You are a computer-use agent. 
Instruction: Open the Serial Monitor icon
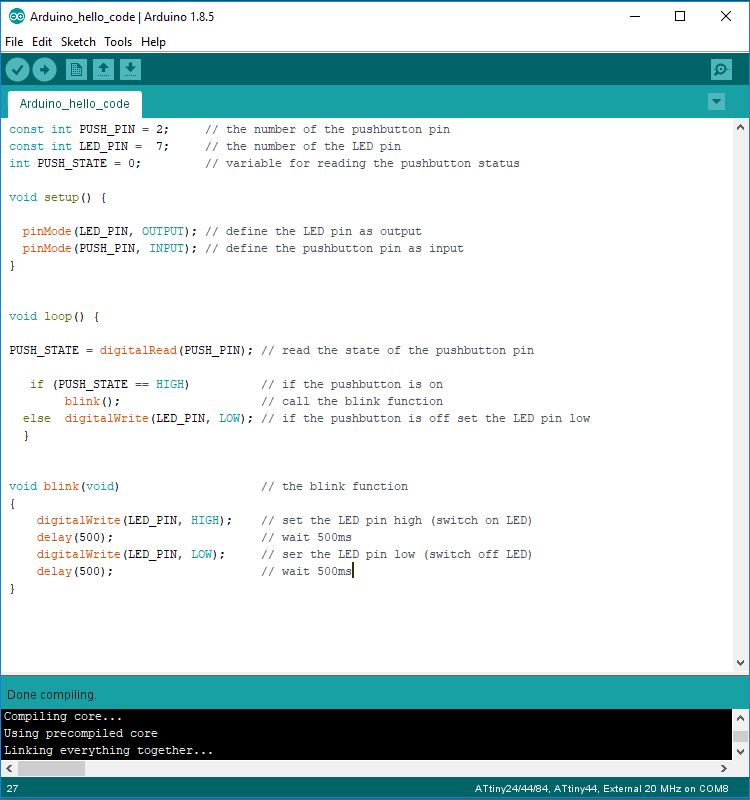(721, 69)
